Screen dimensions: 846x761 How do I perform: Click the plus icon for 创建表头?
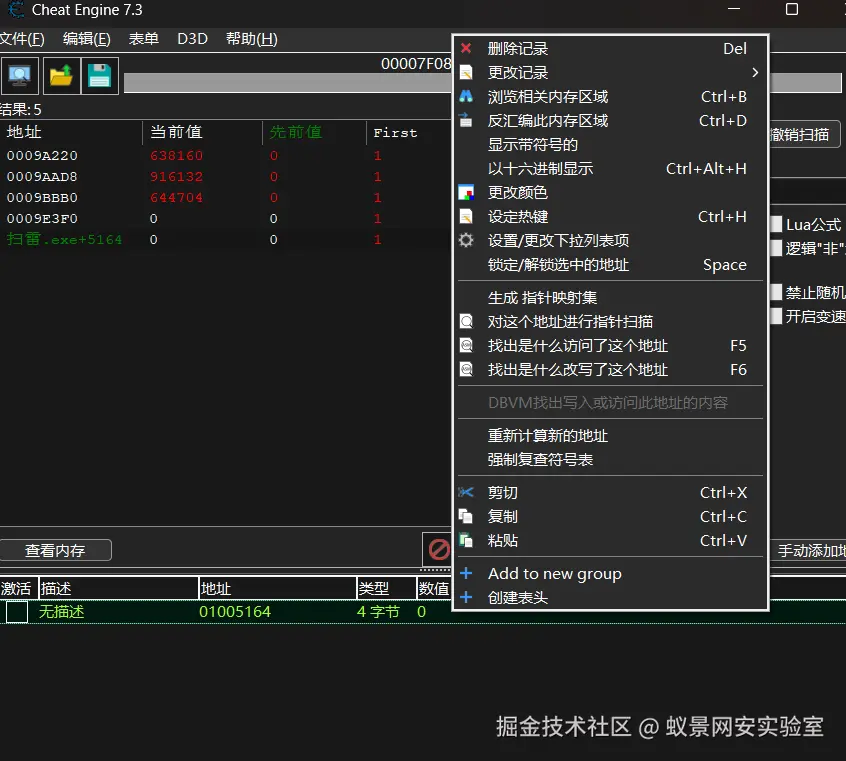pyautogui.click(x=466, y=597)
